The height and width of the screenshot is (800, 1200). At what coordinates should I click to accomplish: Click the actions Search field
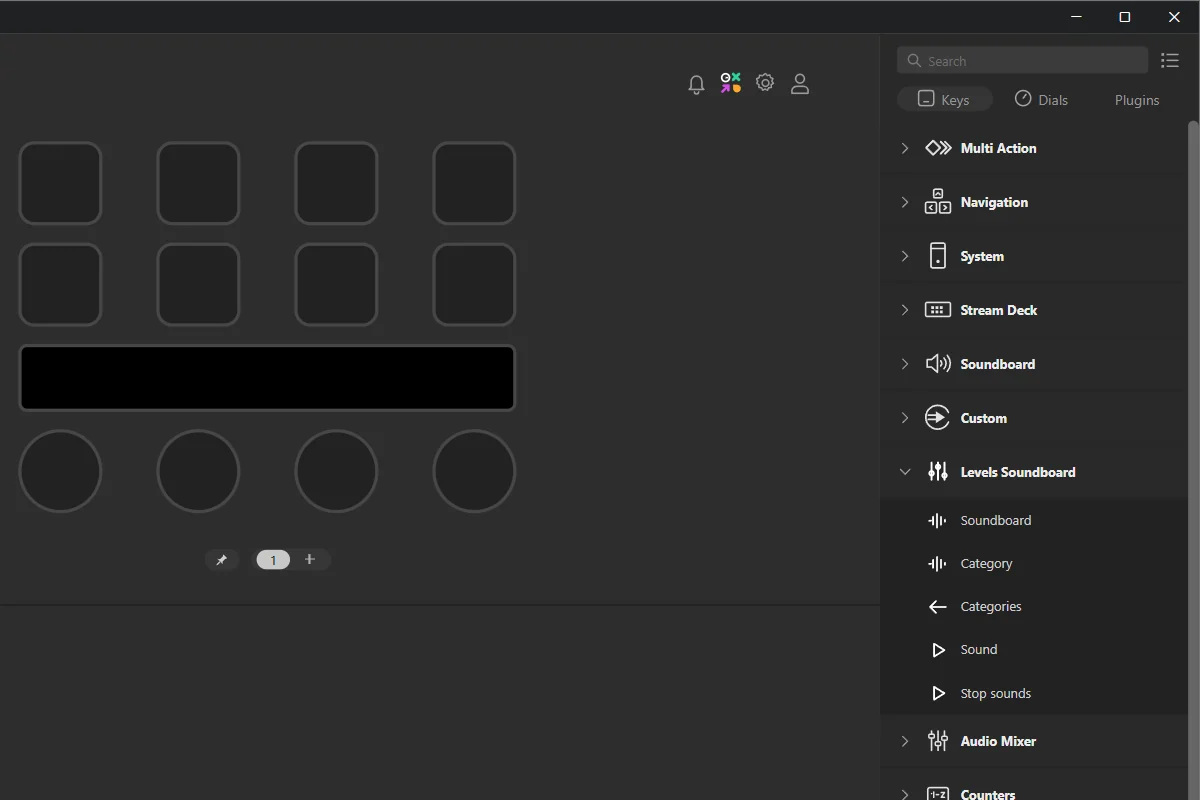pos(1022,61)
